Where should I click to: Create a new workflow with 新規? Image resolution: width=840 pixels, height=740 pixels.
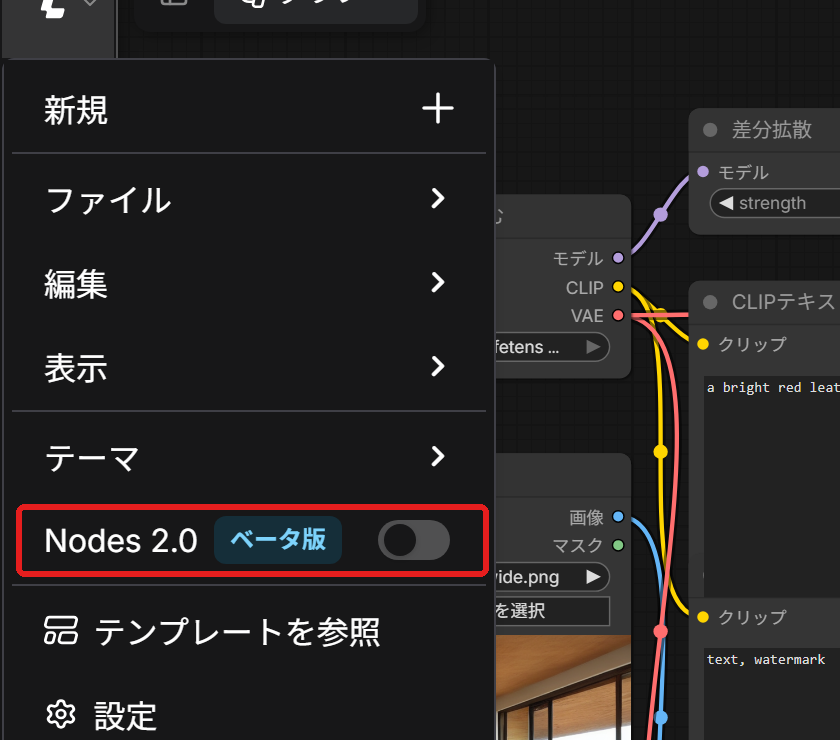[249, 109]
